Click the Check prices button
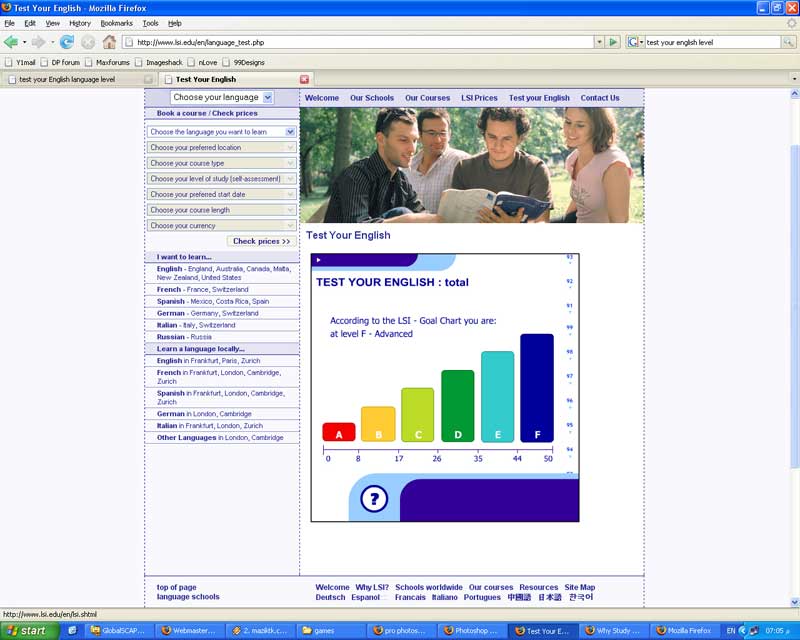 (261, 241)
